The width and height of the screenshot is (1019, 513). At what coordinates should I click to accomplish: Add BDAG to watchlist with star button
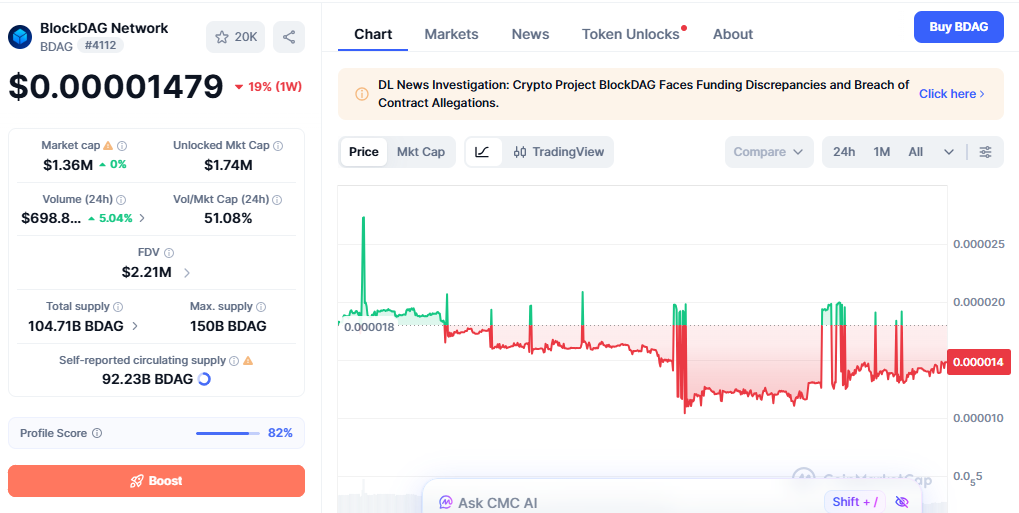[235, 37]
